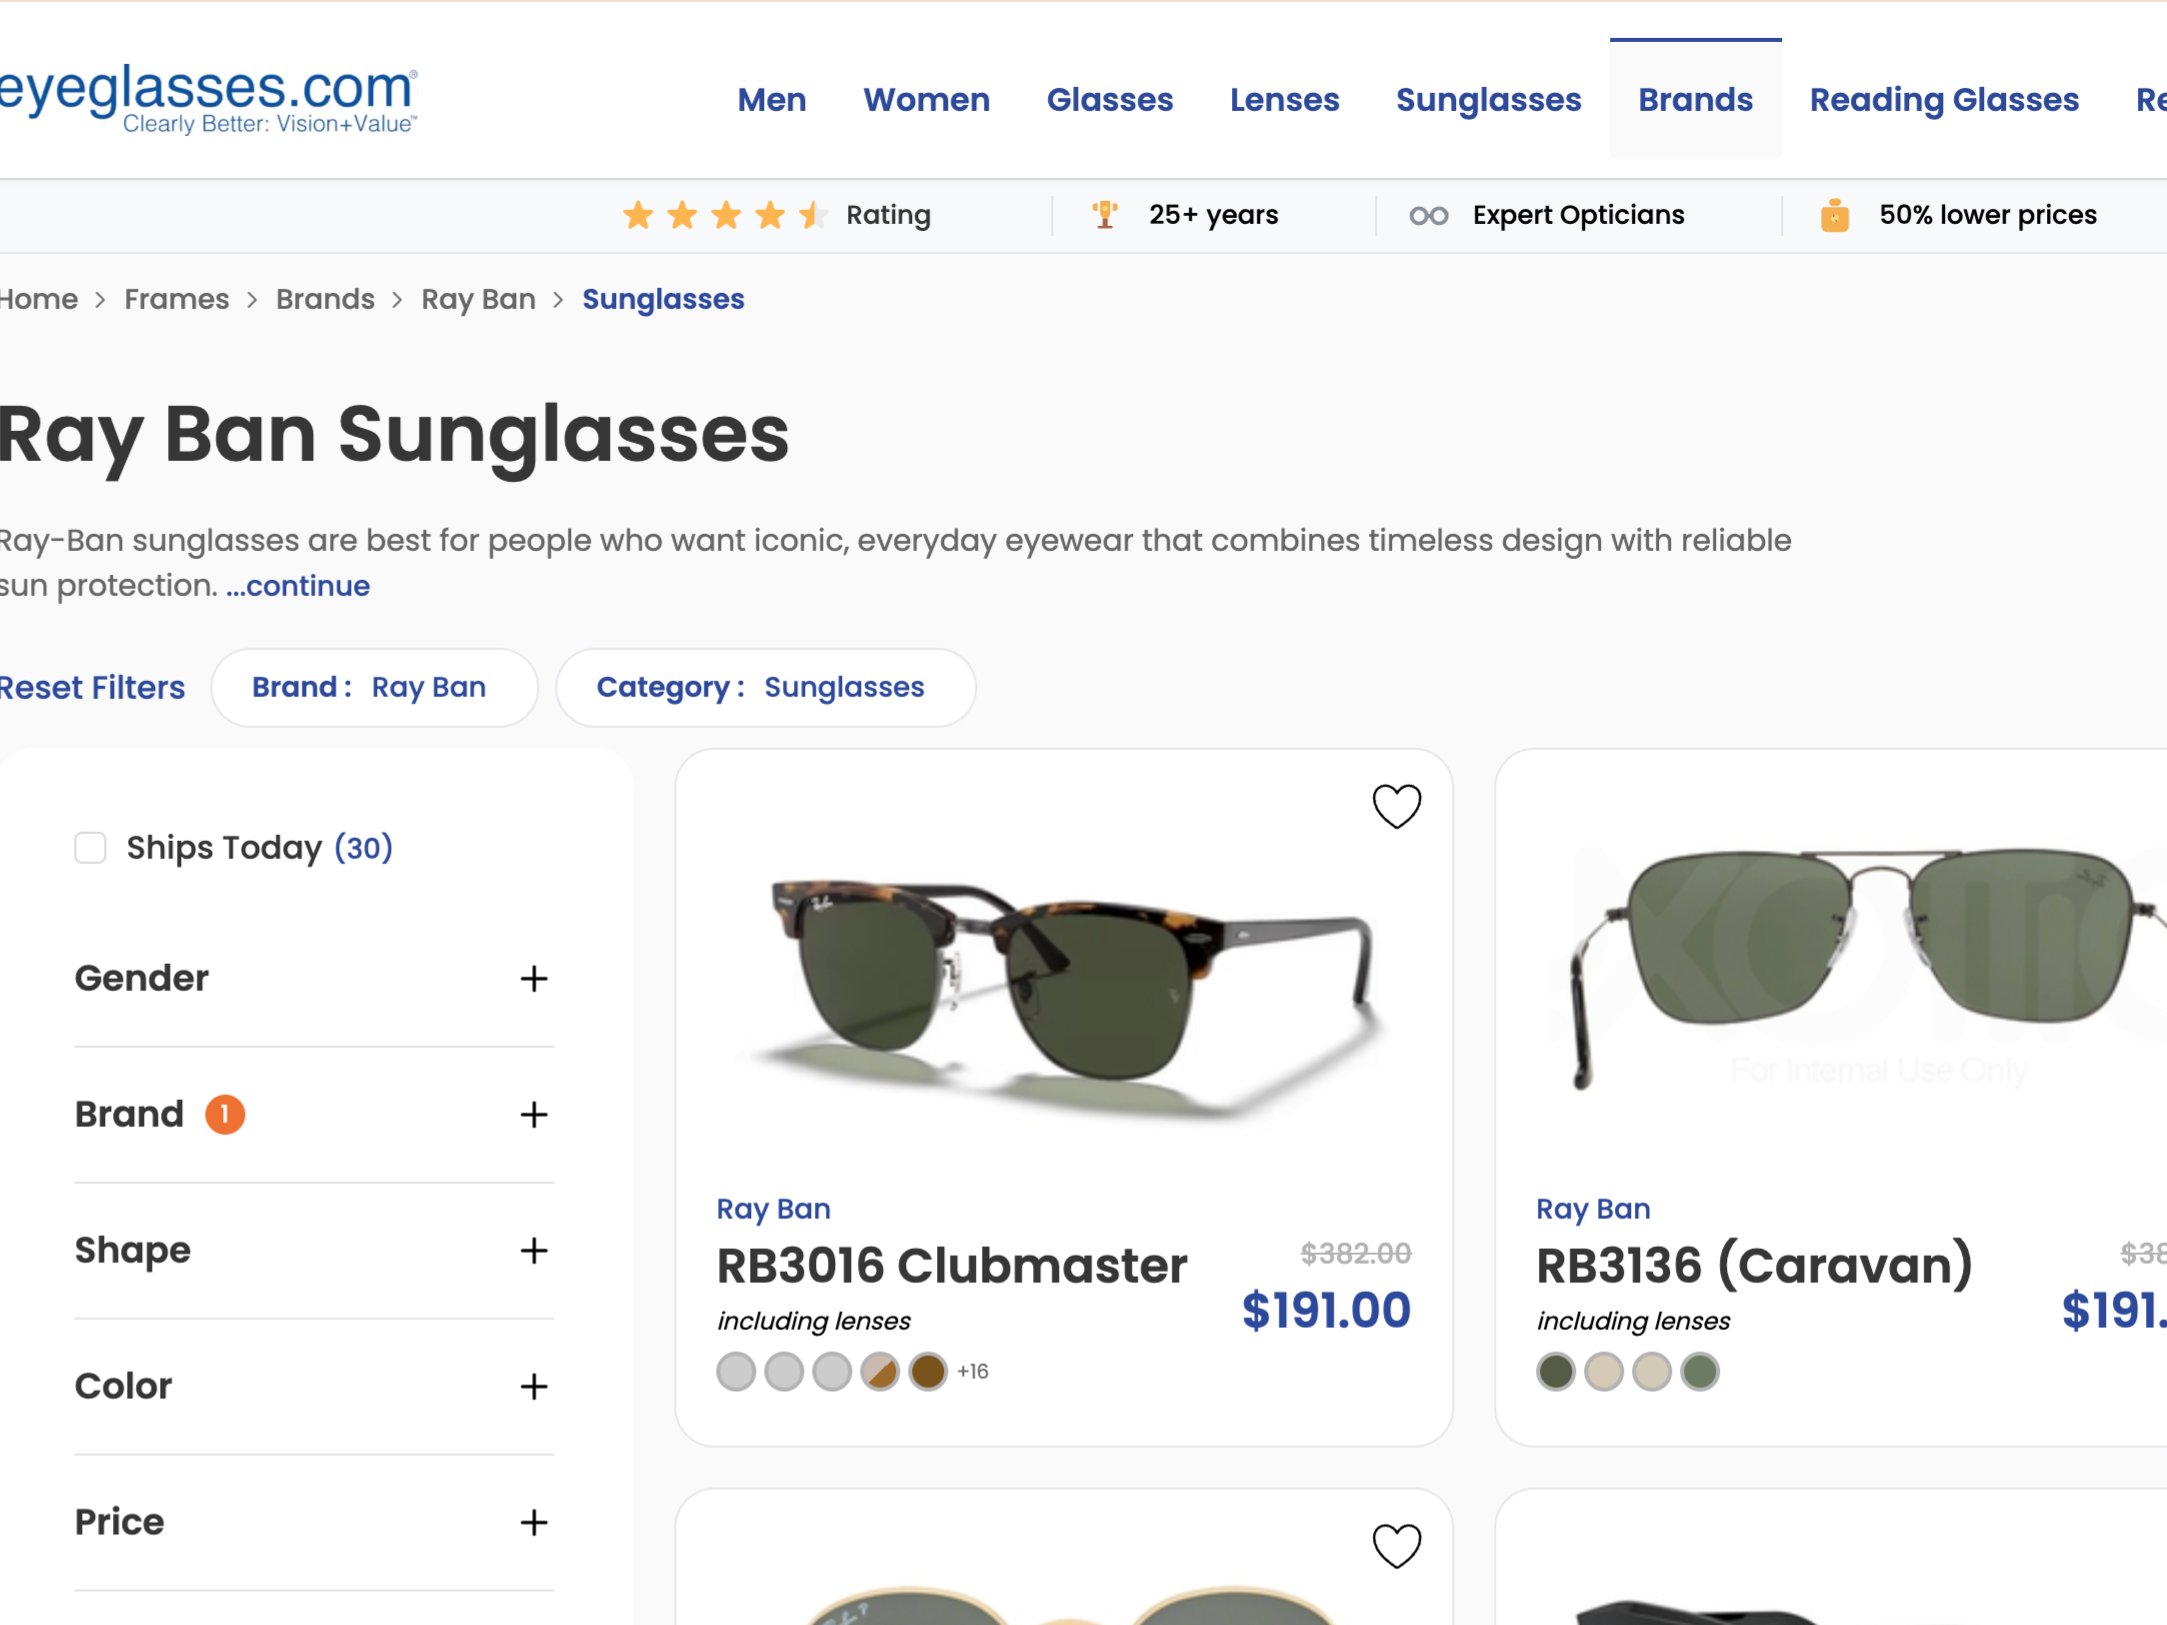The image size is (2167, 1625).
Task: Click the $191.00 price on RB3016 Clubmaster
Action: click(x=1326, y=1310)
